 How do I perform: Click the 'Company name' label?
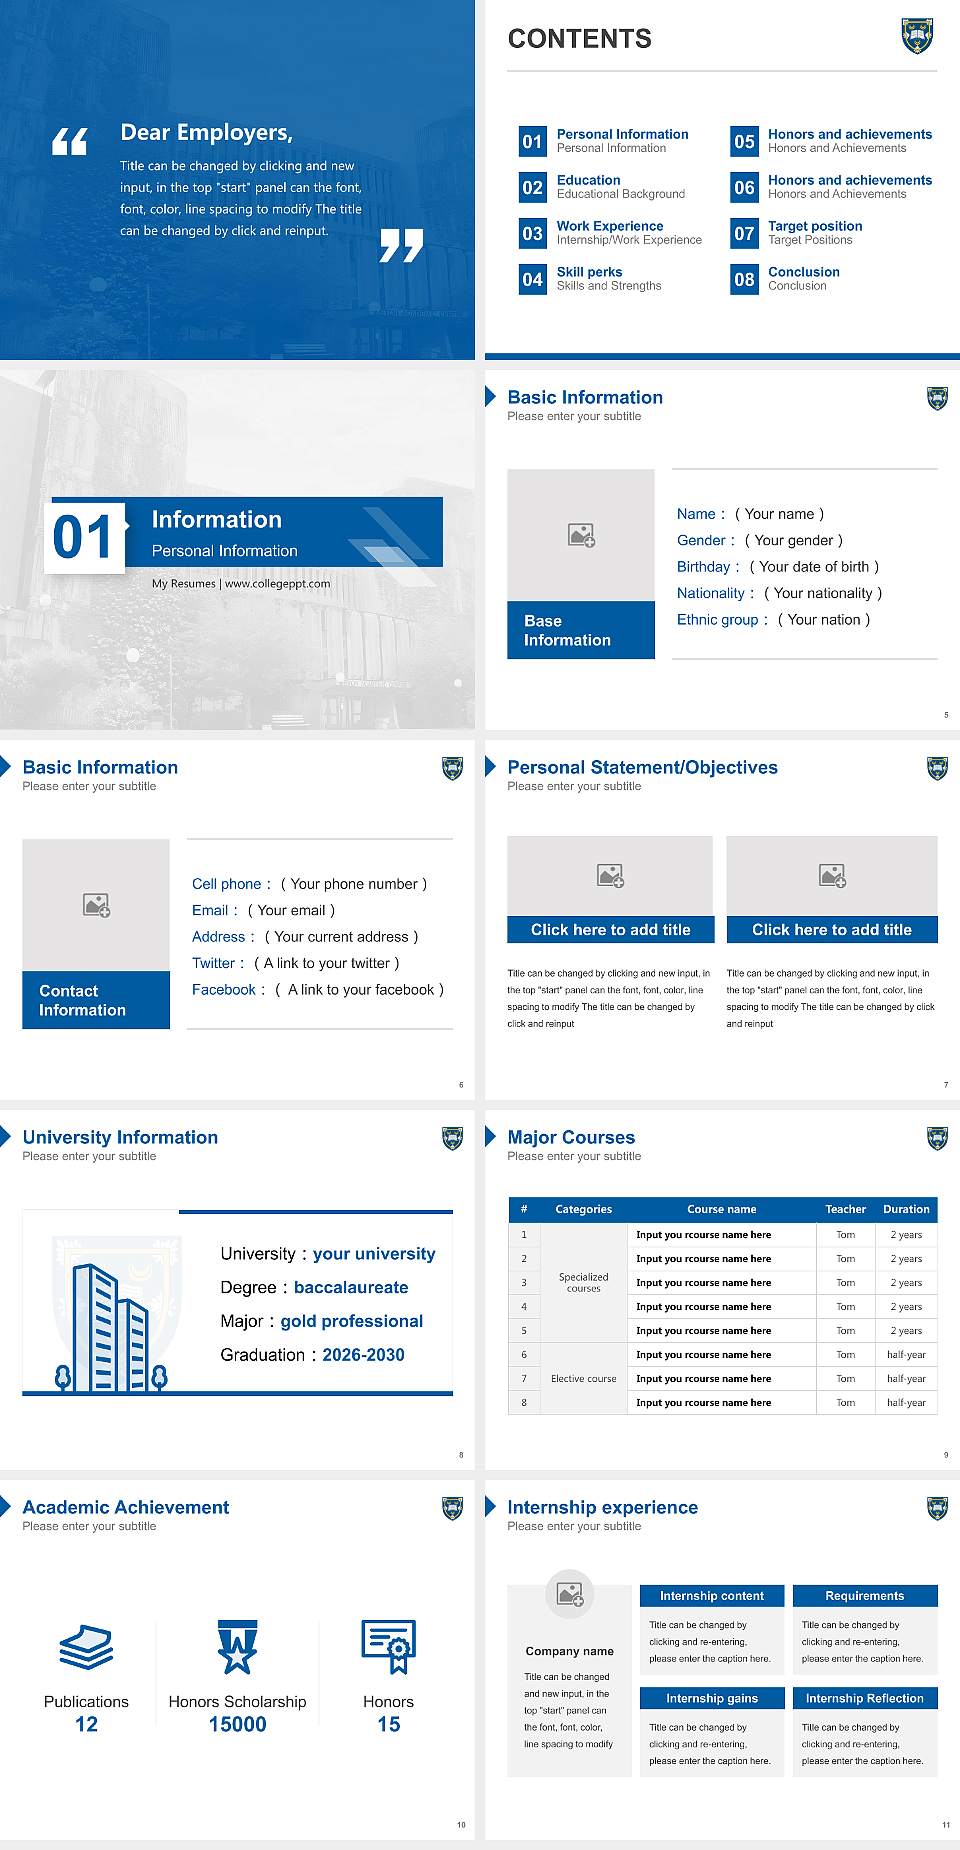[570, 1651]
